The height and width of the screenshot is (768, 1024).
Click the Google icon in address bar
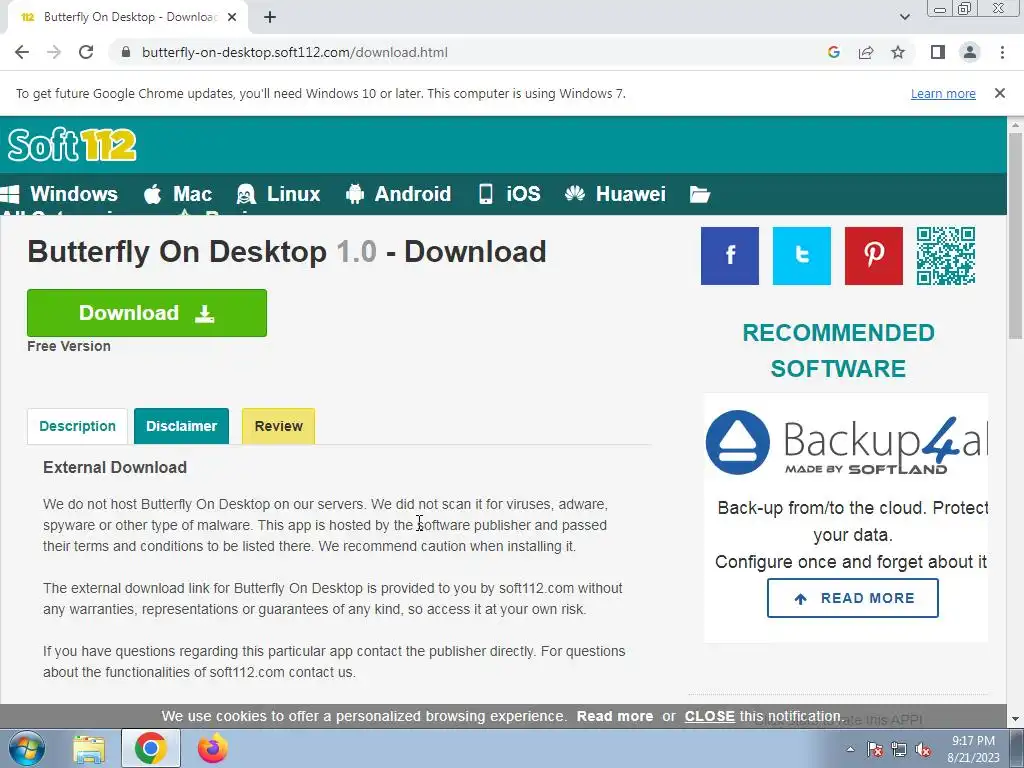coord(833,52)
